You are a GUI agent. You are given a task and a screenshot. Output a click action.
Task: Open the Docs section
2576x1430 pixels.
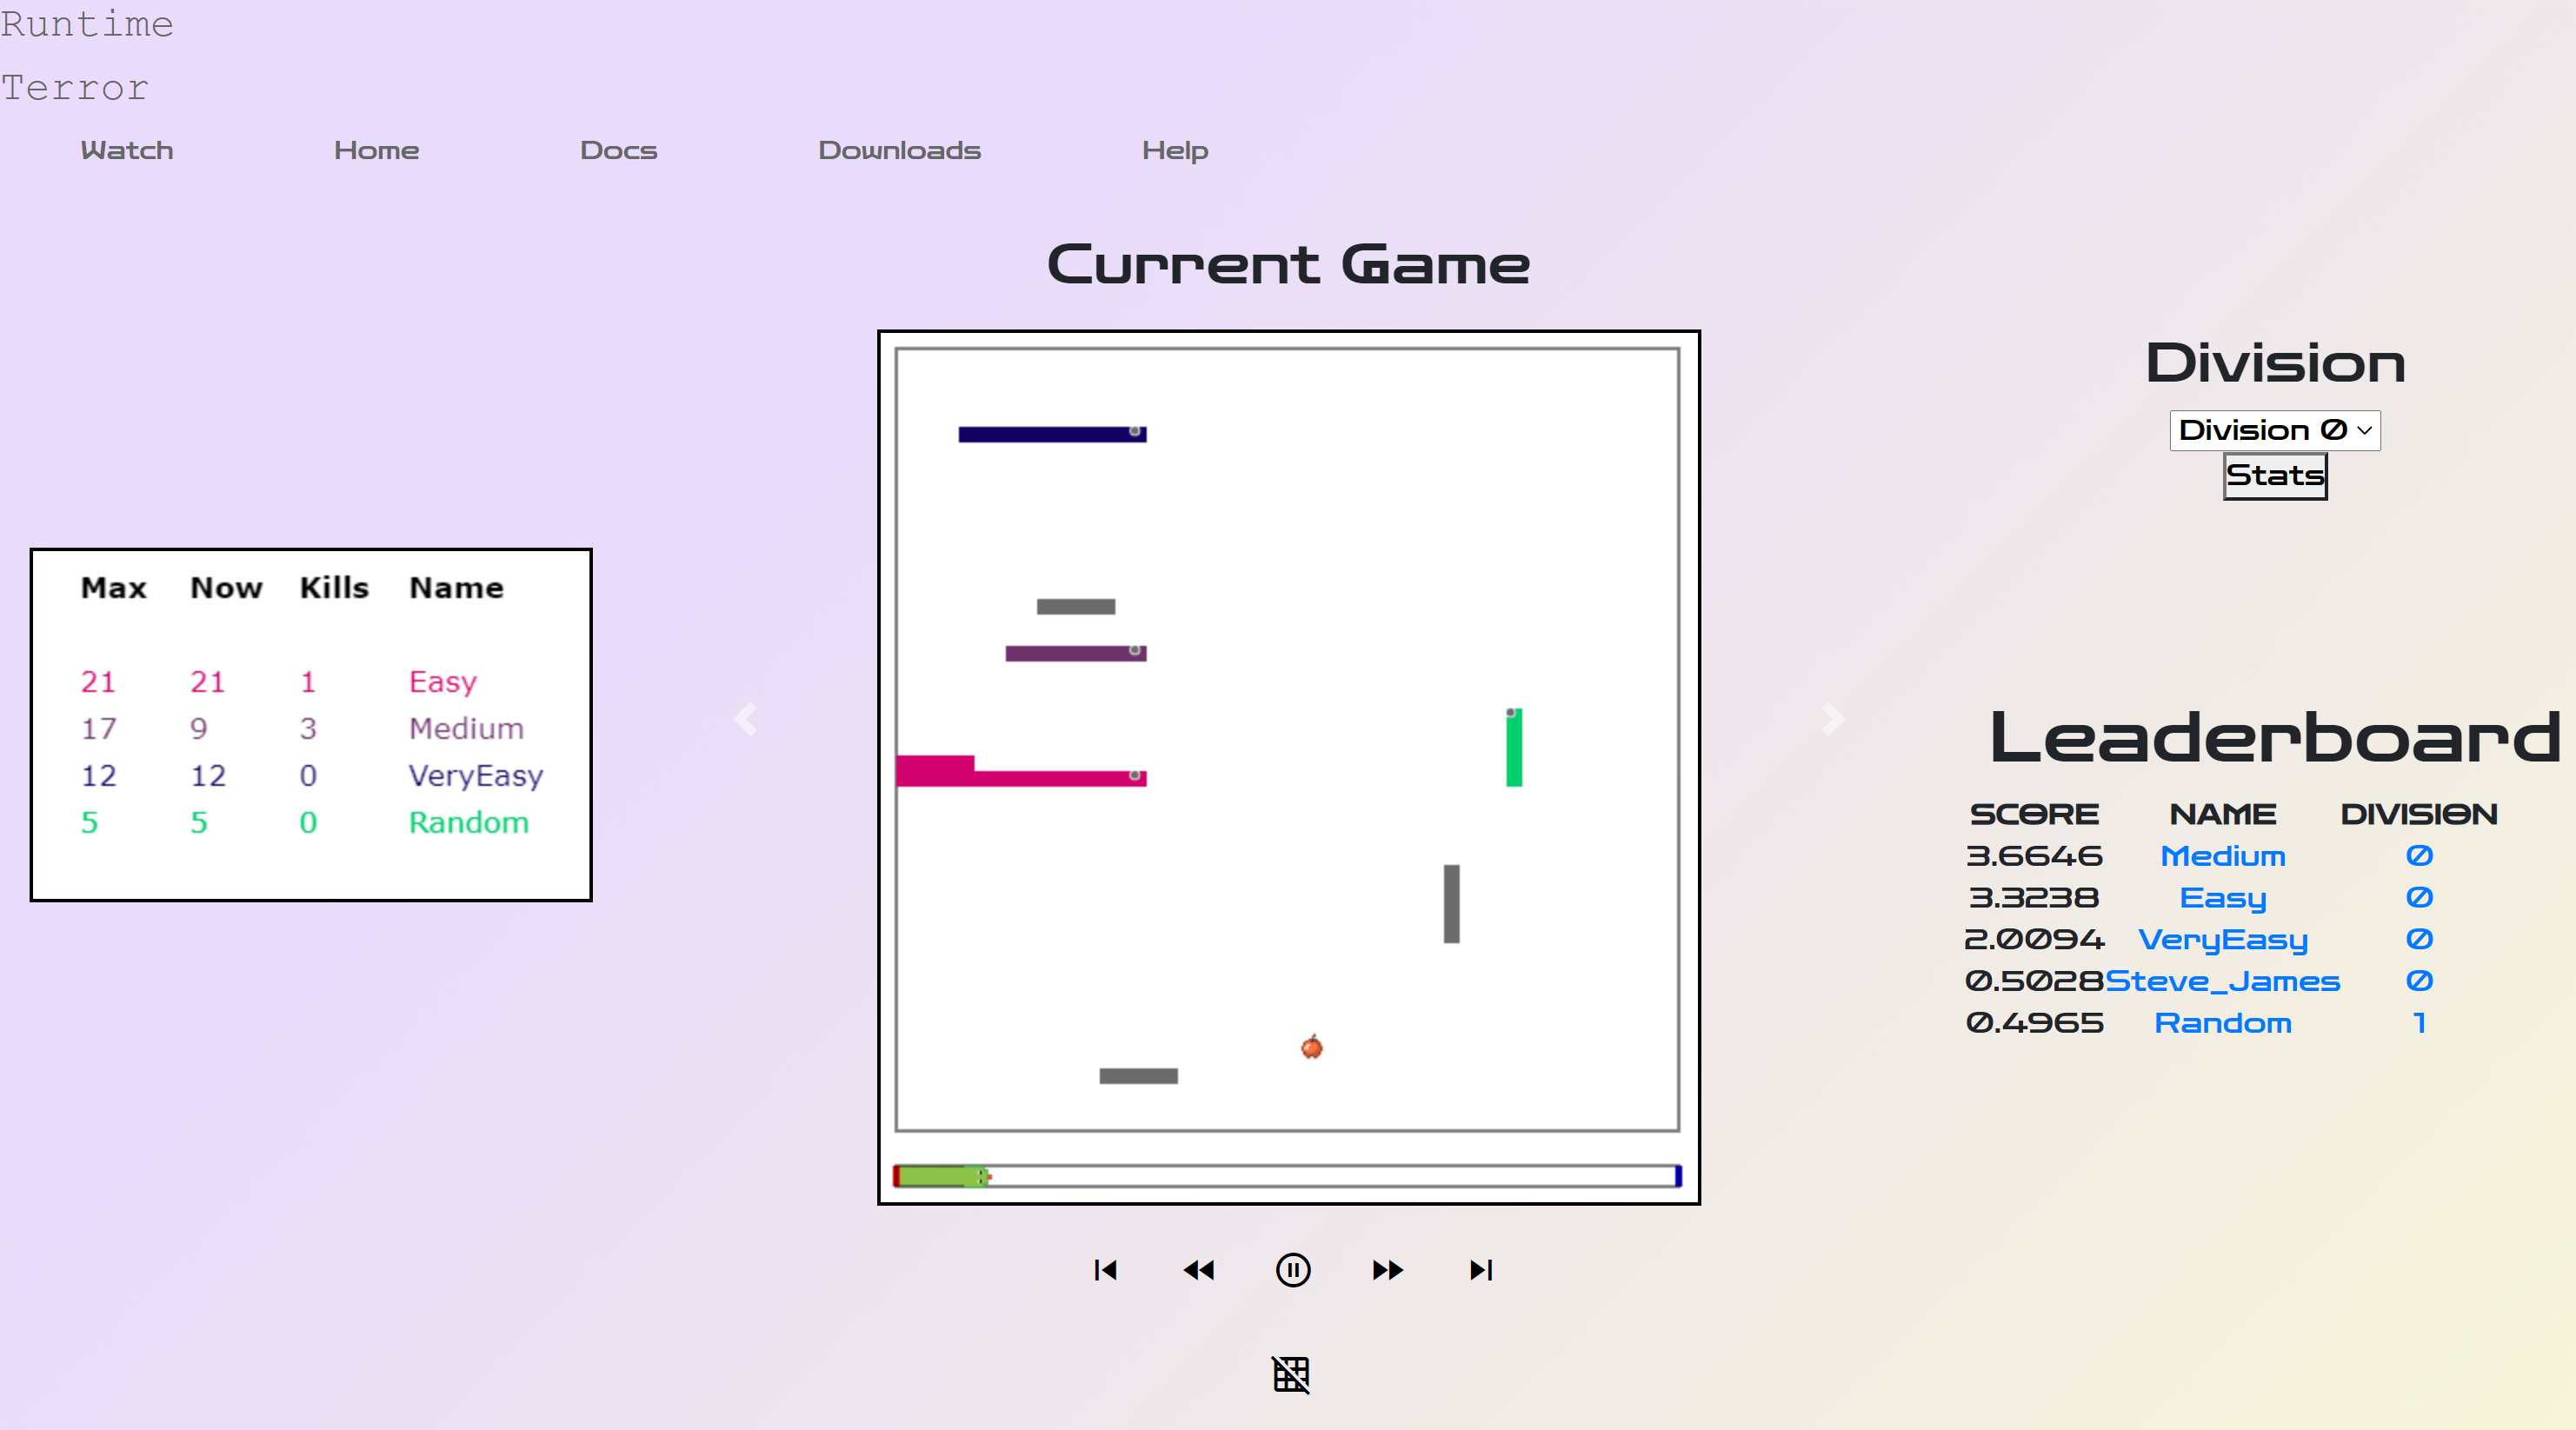coord(618,150)
